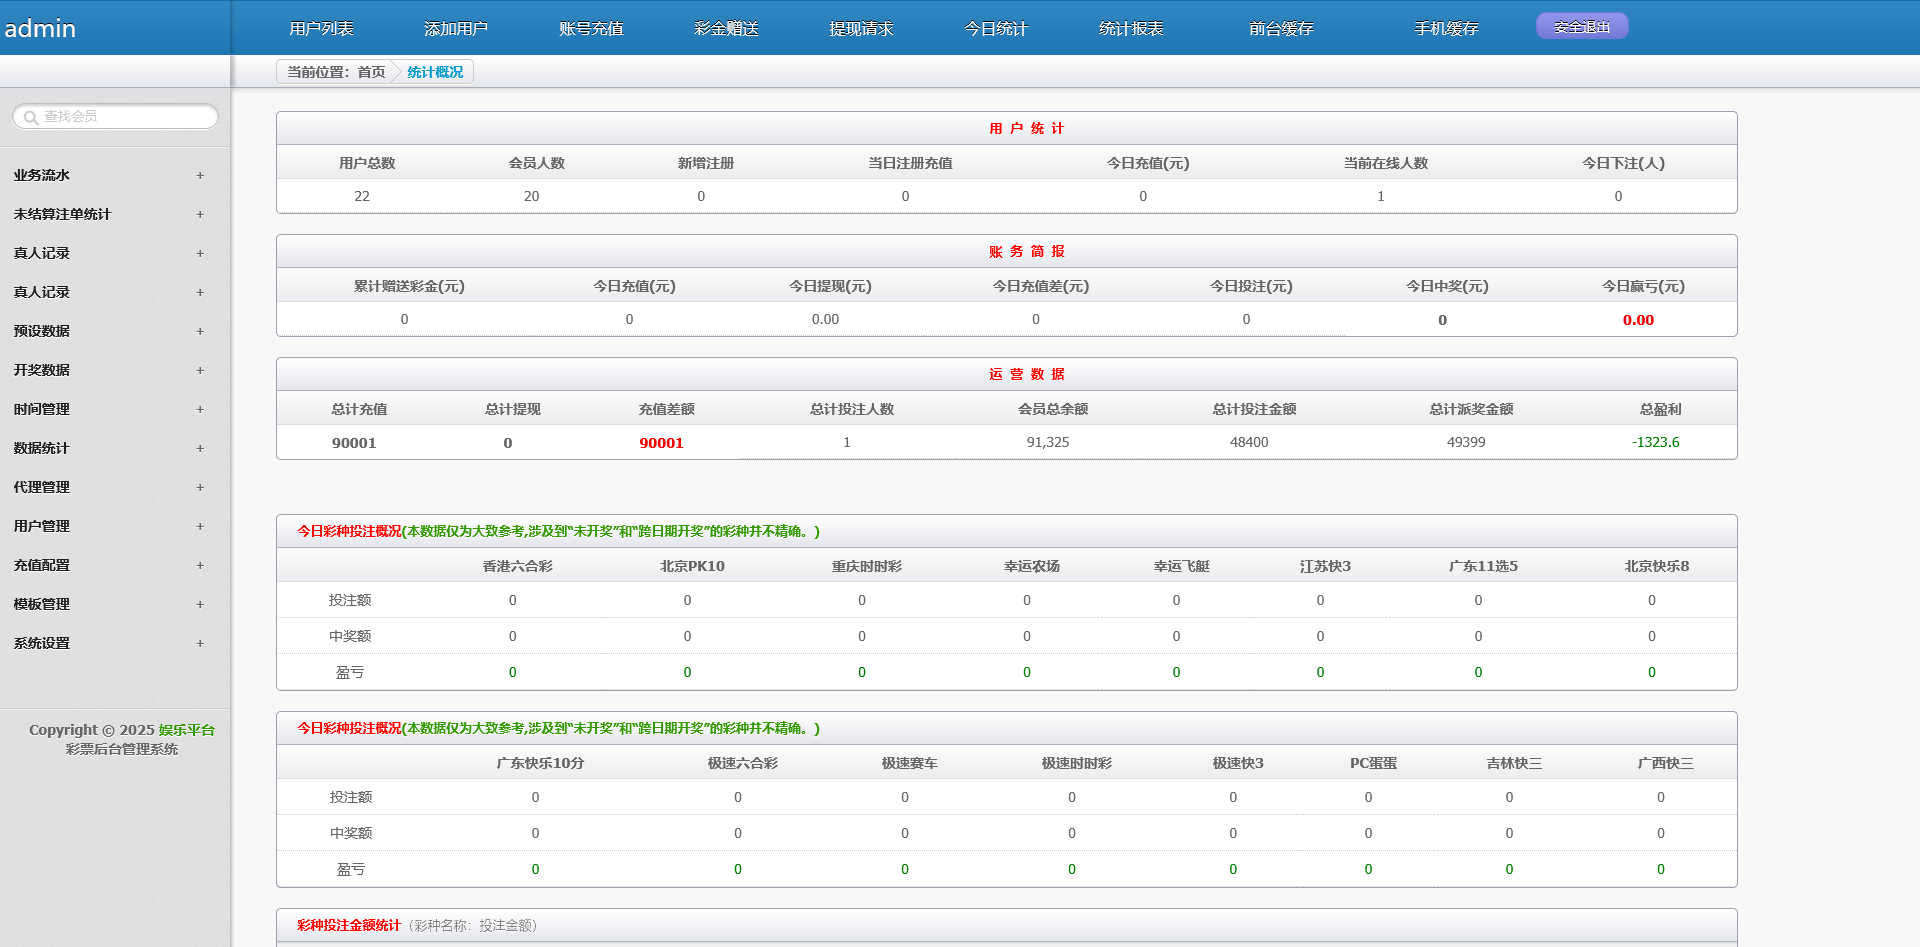The width and height of the screenshot is (1920, 947).
Task: Click the red 充值差额 value 90001
Action: click(661, 442)
